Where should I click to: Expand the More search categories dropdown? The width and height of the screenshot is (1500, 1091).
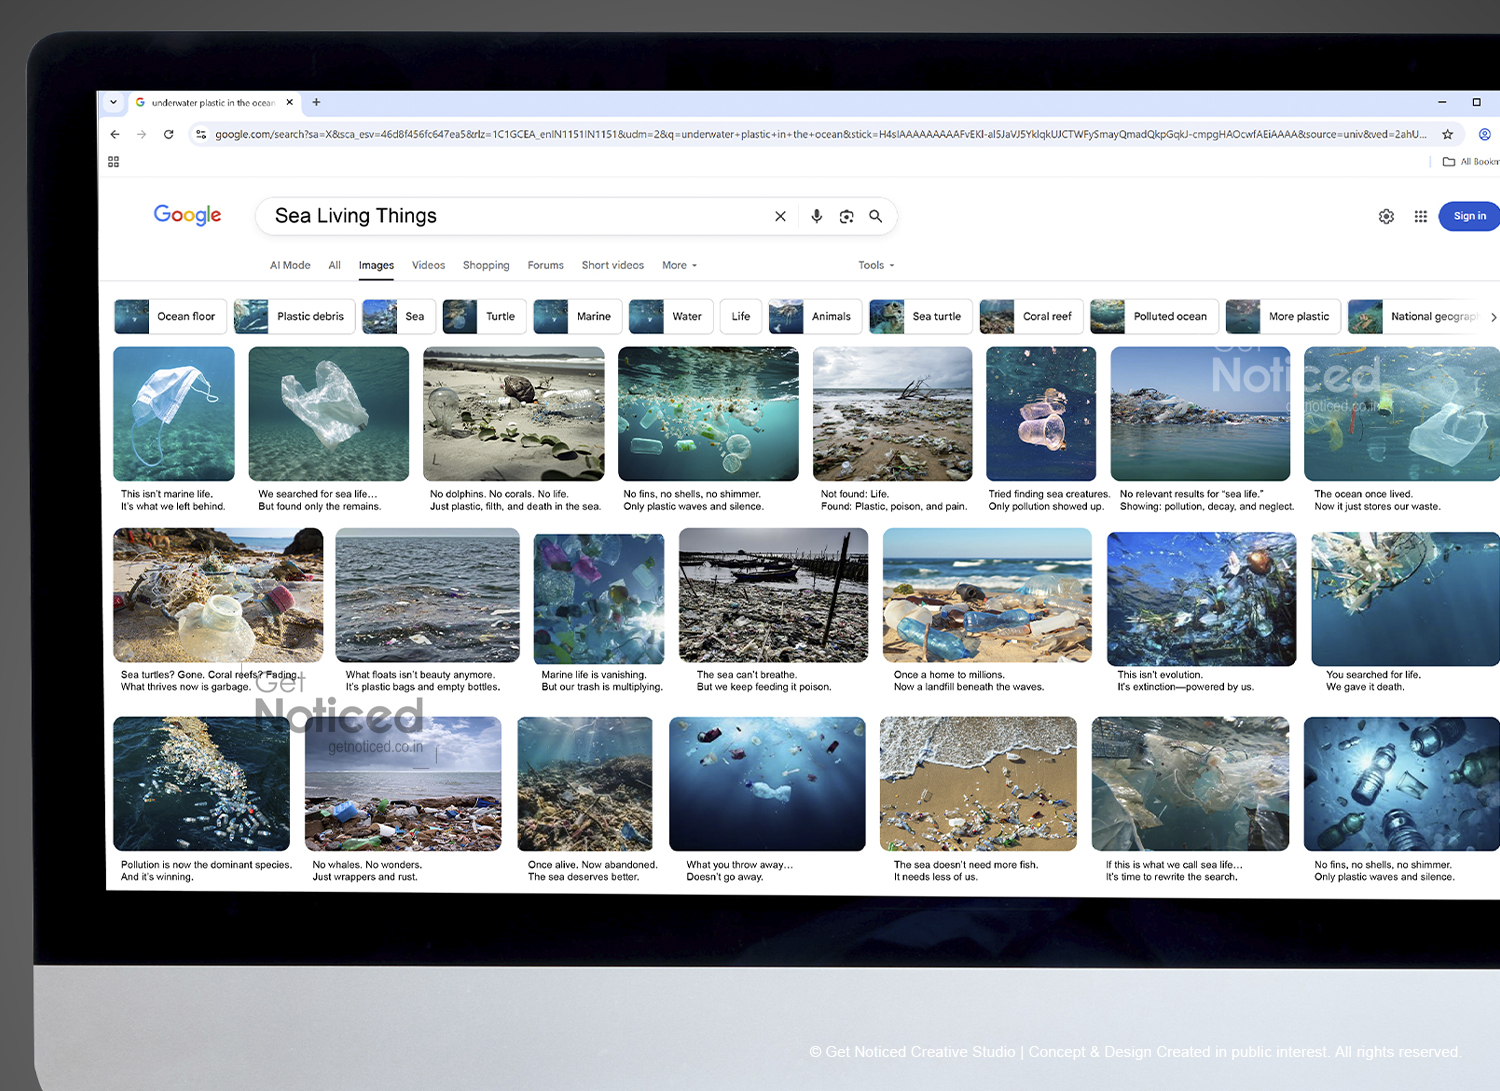[679, 265]
